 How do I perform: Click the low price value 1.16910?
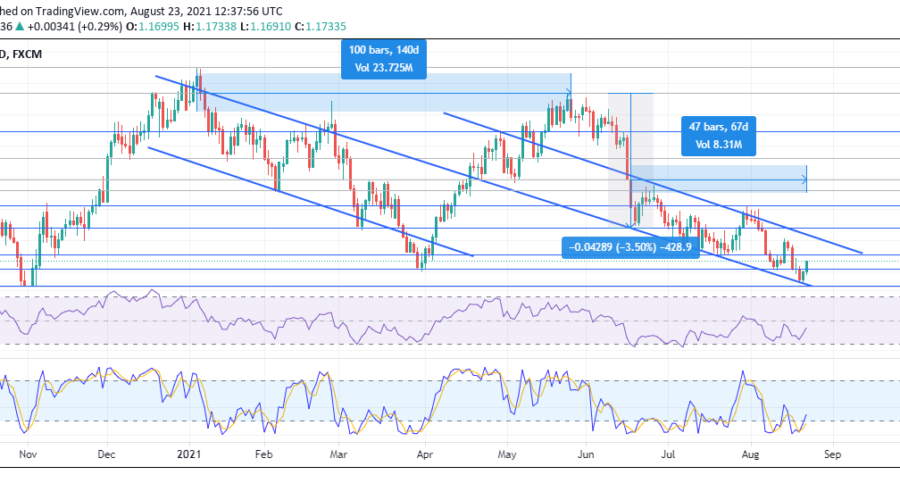(x=270, y=26)
